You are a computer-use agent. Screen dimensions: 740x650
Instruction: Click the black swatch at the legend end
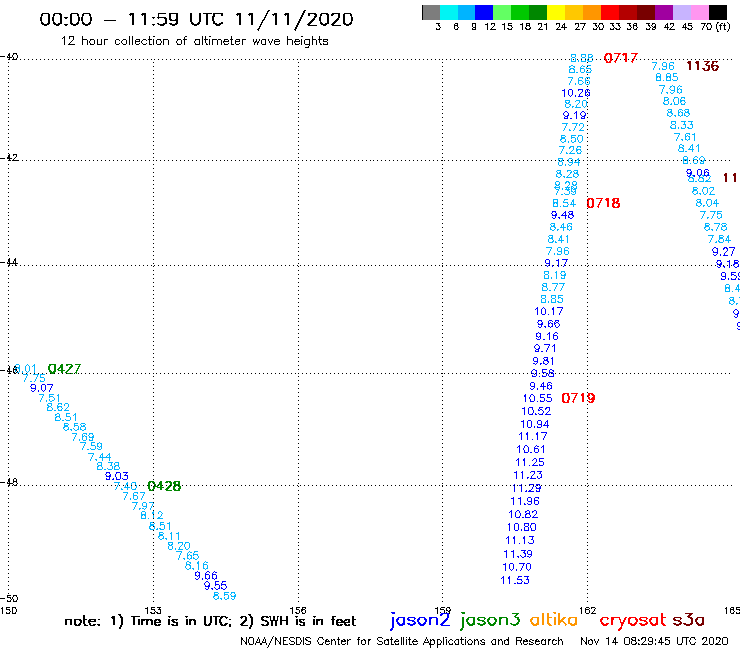[x=717, y=12]
